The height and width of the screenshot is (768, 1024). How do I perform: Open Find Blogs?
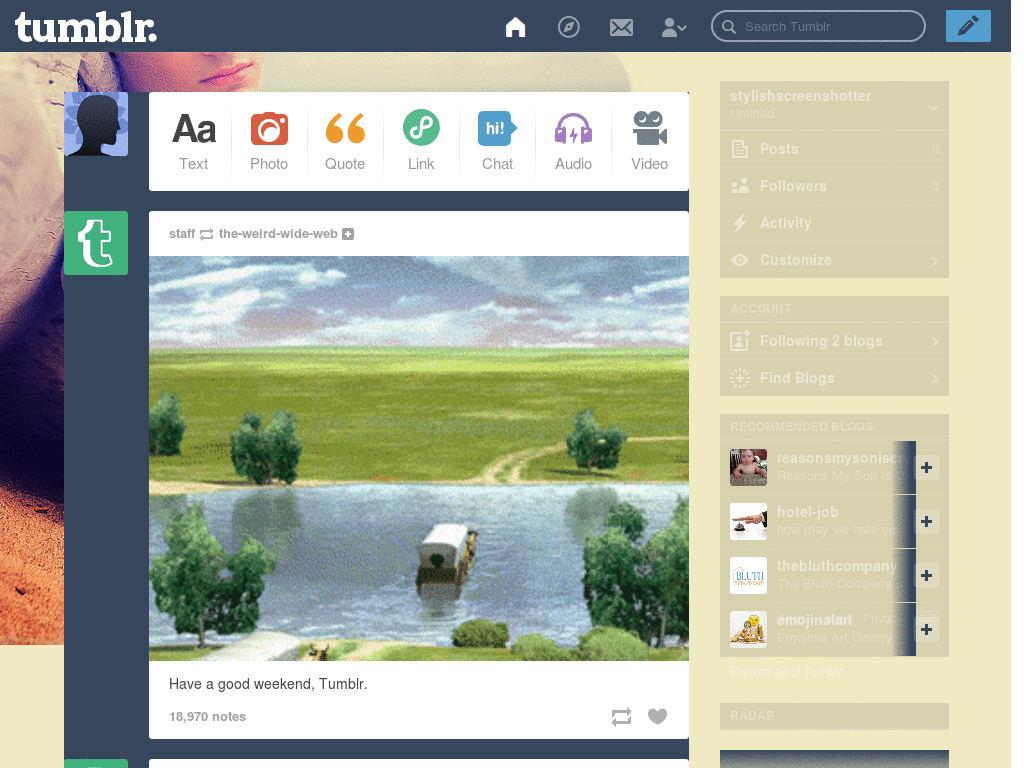tap(834, 378)
